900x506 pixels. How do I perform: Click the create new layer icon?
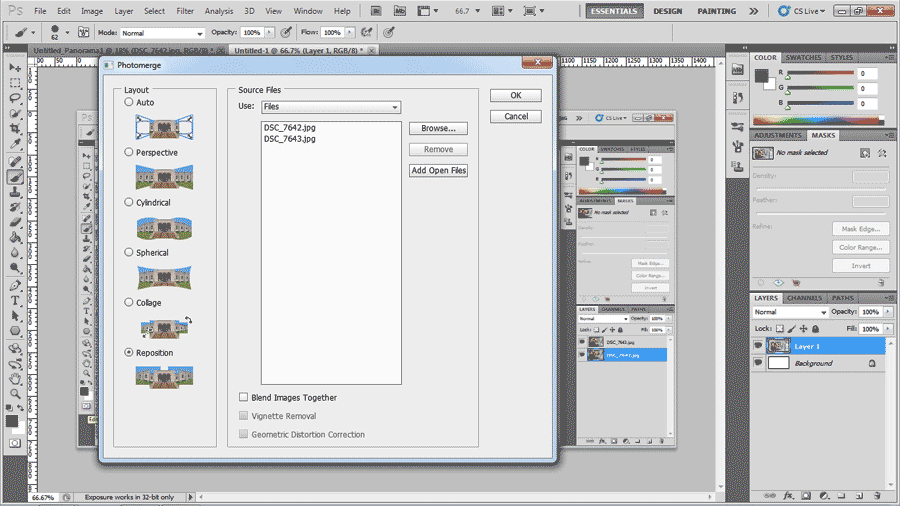click(x=859, y=496)
